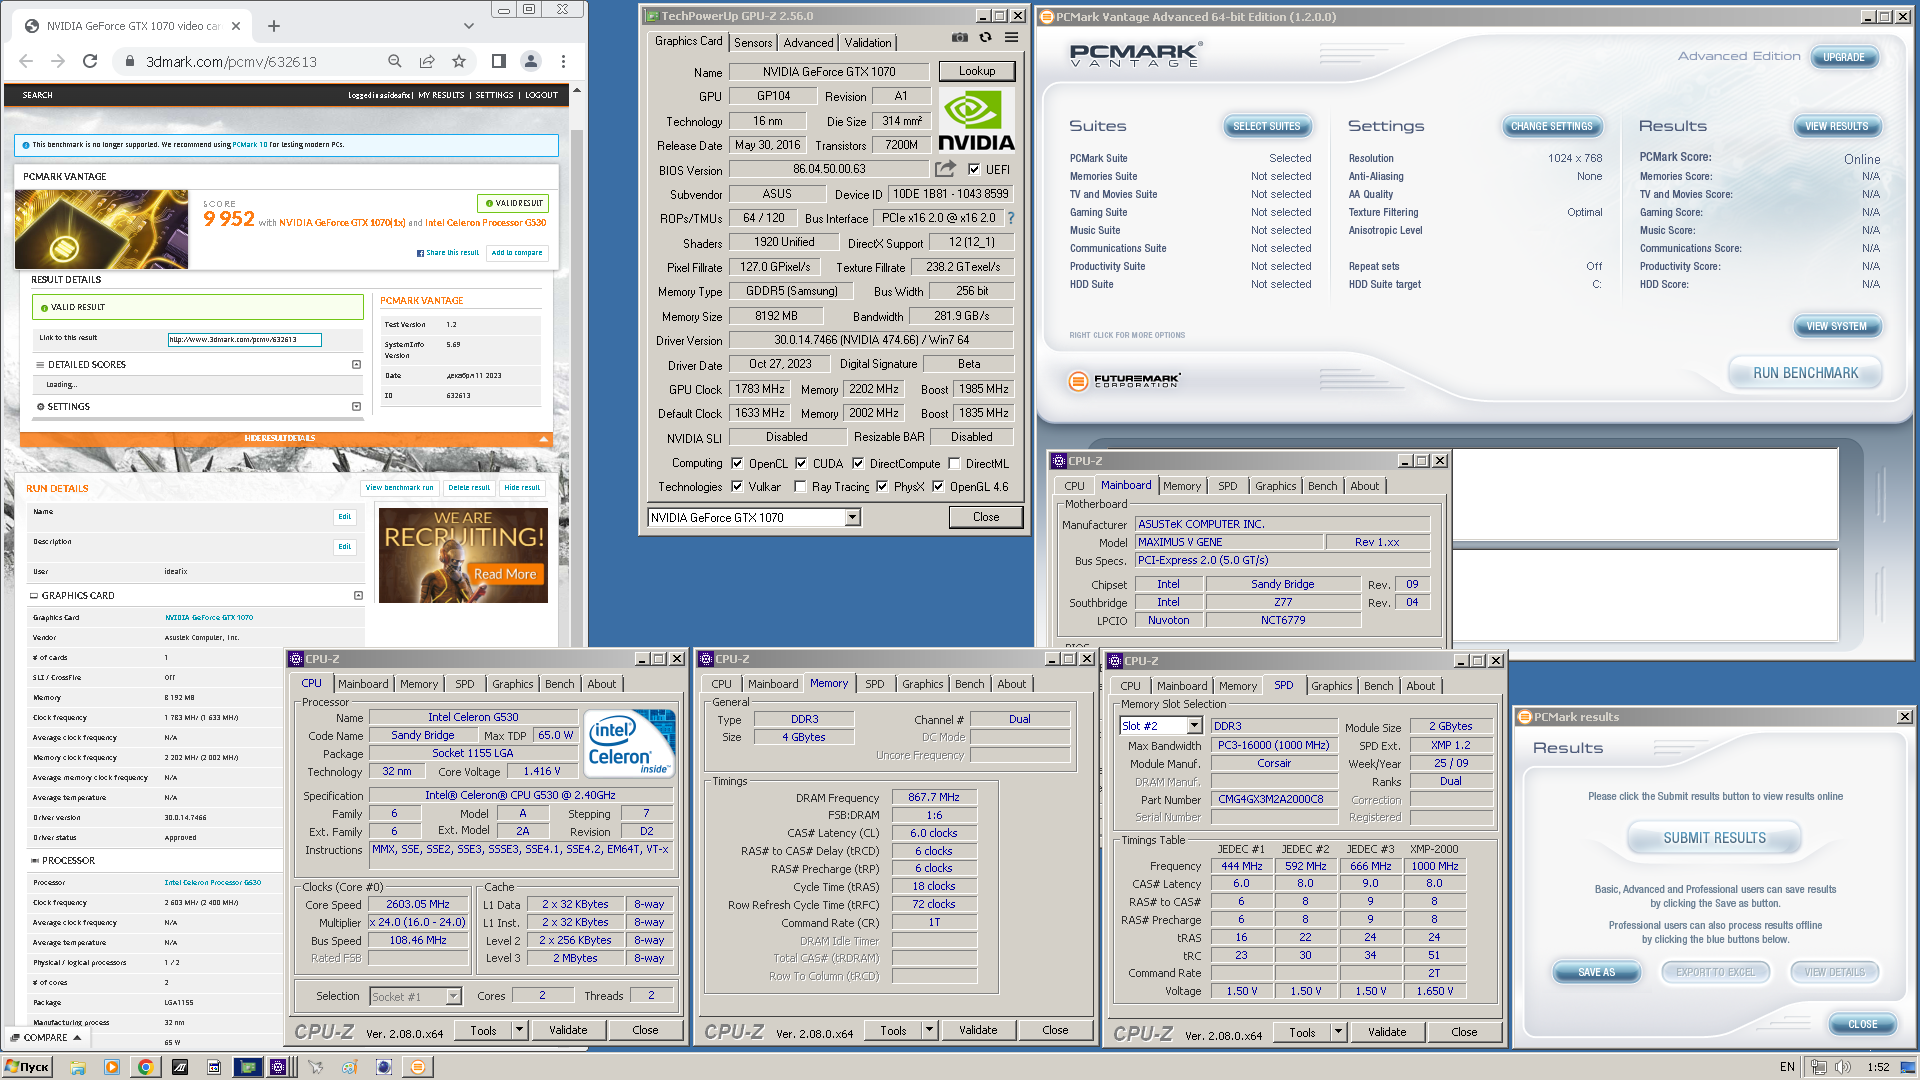Click the GPU-Z refresh icon
Image resolution: width=1920 pixels, height=1080 pixels.
point(986,38)
